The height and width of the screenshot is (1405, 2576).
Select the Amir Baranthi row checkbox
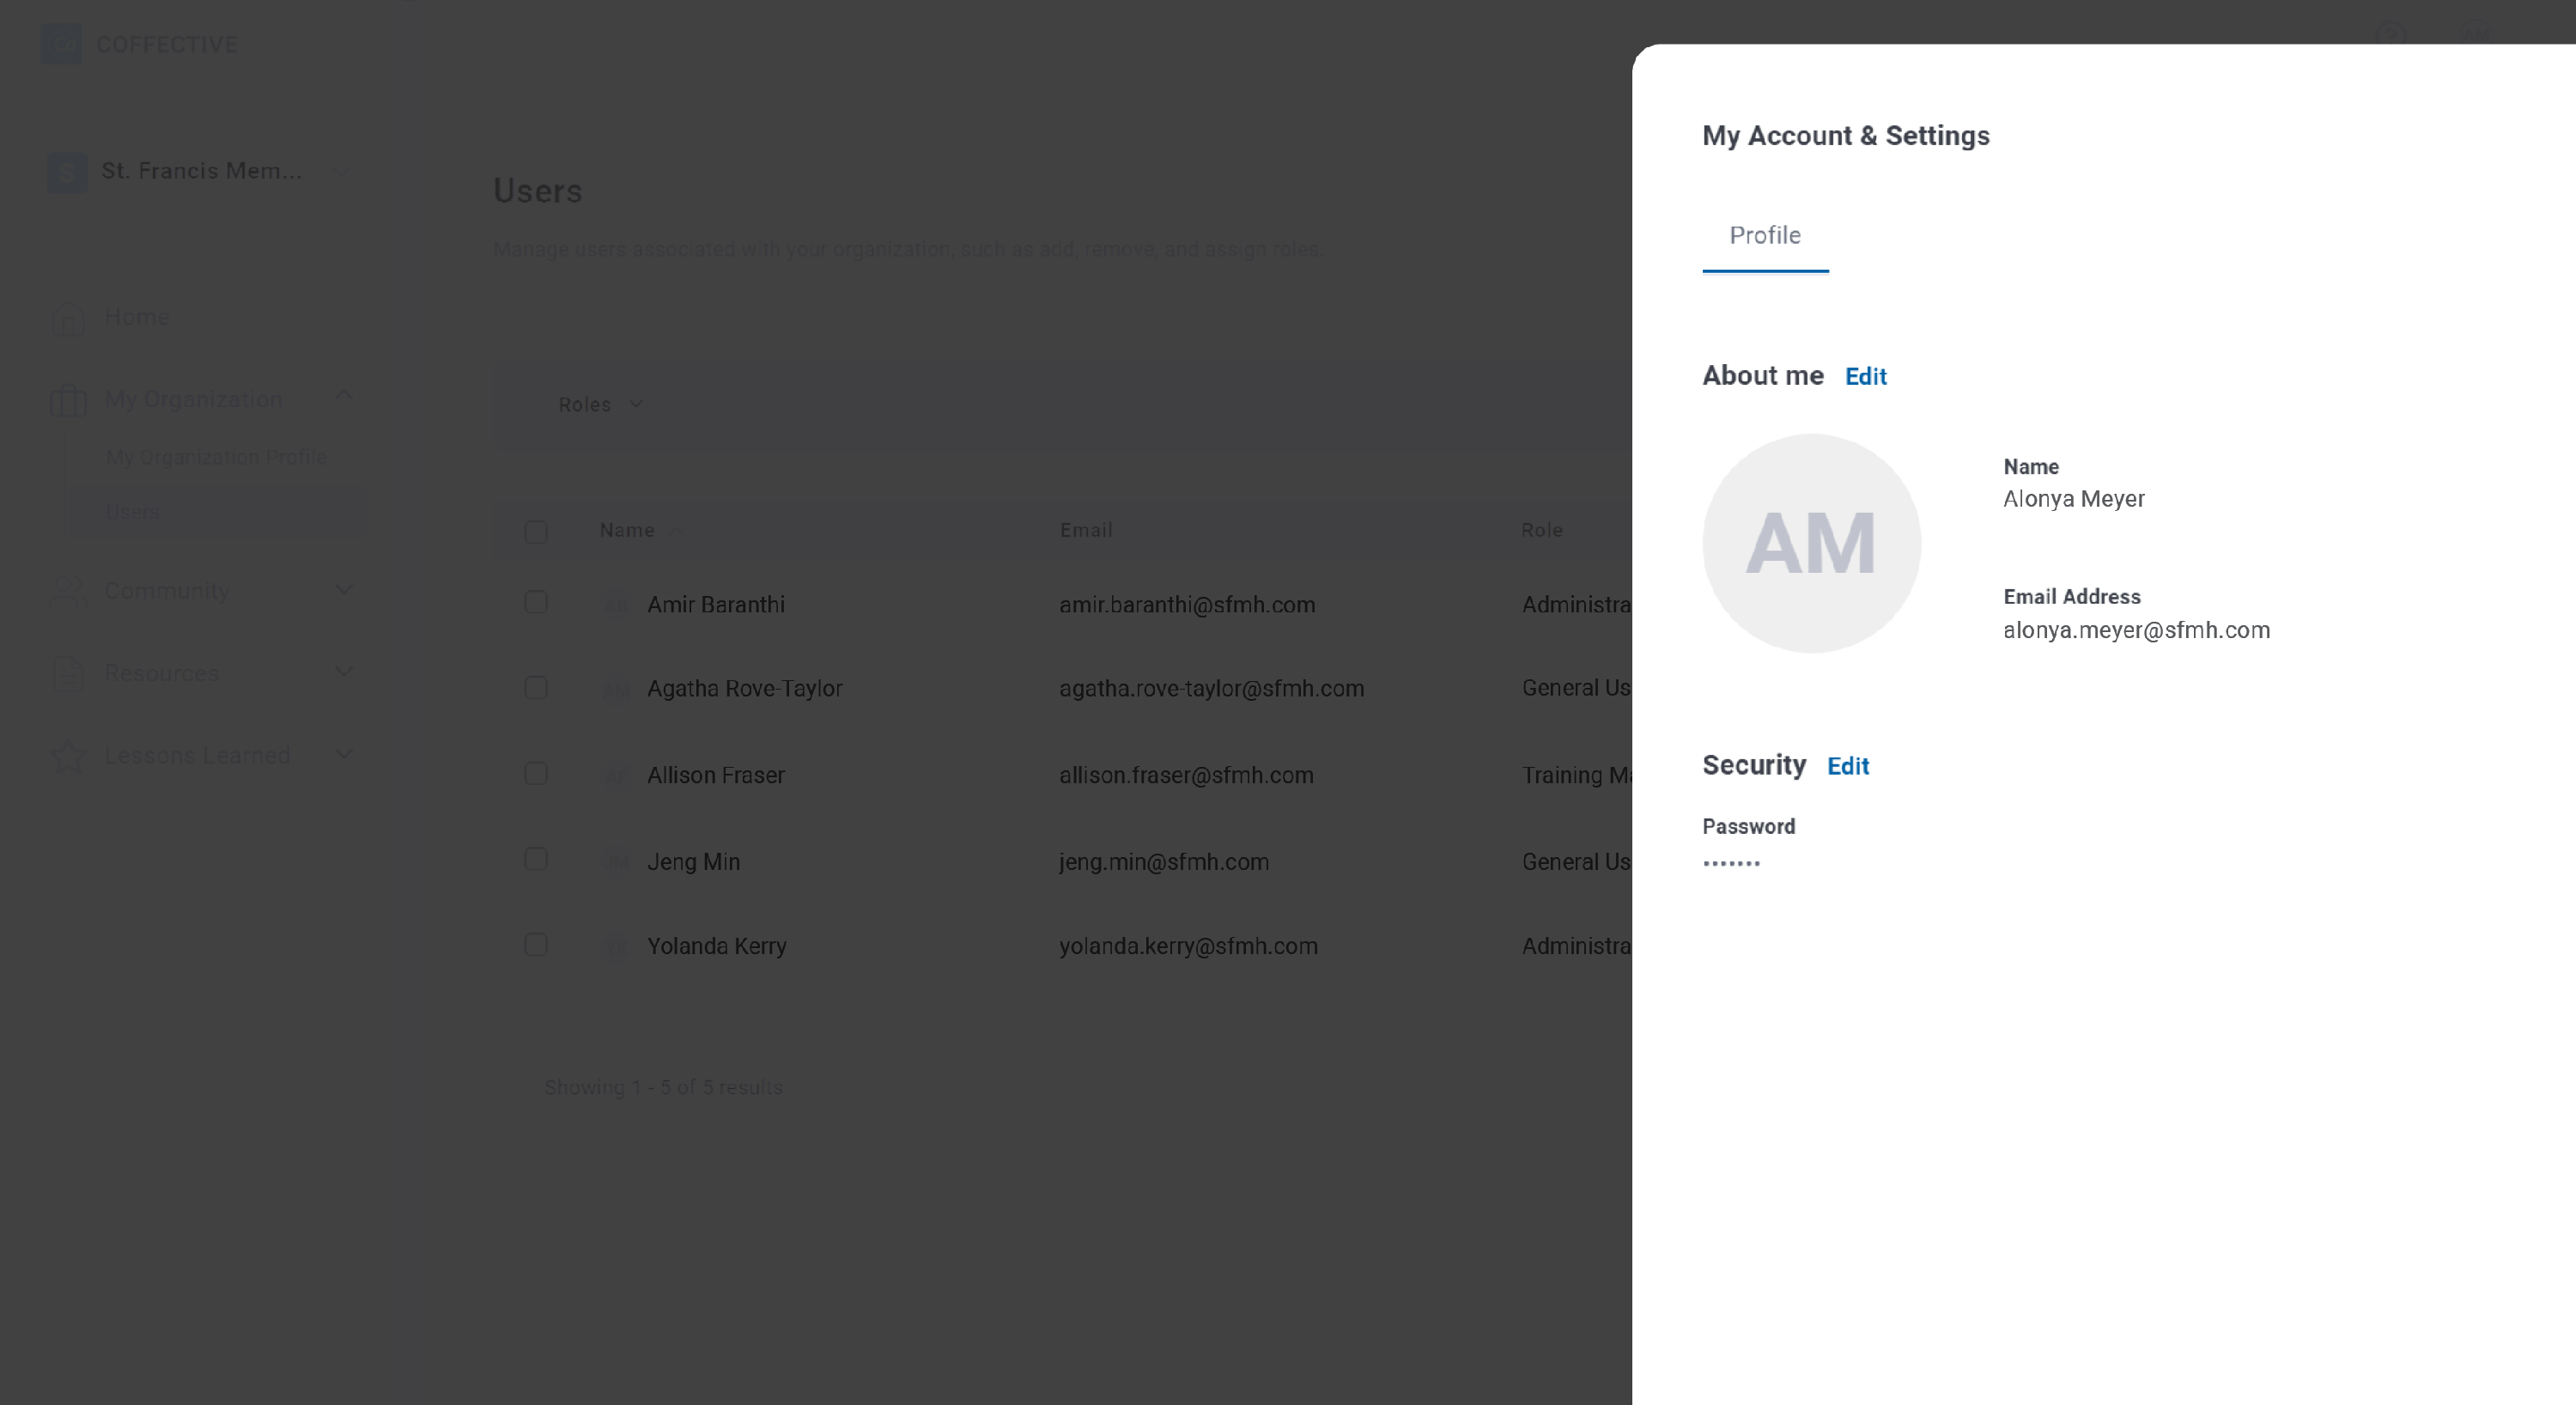[x=536, y=602]
